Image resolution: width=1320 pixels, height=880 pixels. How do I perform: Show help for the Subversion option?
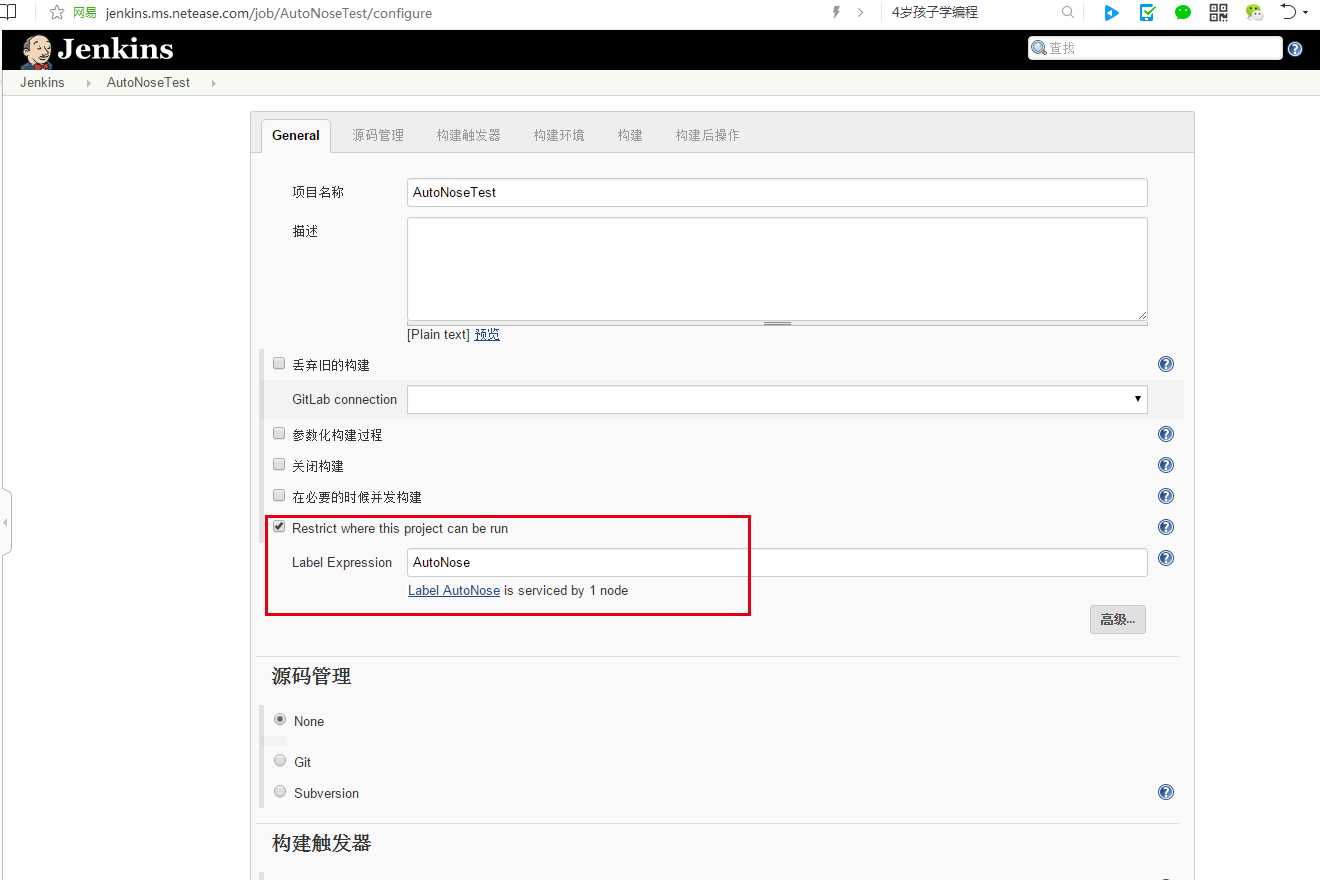(1166, 792)
